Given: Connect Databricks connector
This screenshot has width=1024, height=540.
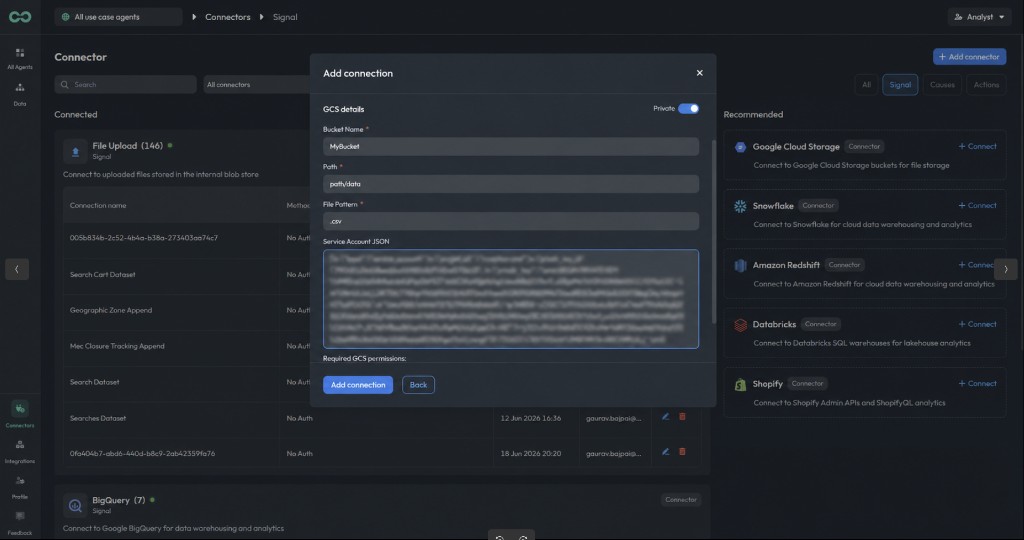Looking at the screenshot, I should [x=978, y=324].
